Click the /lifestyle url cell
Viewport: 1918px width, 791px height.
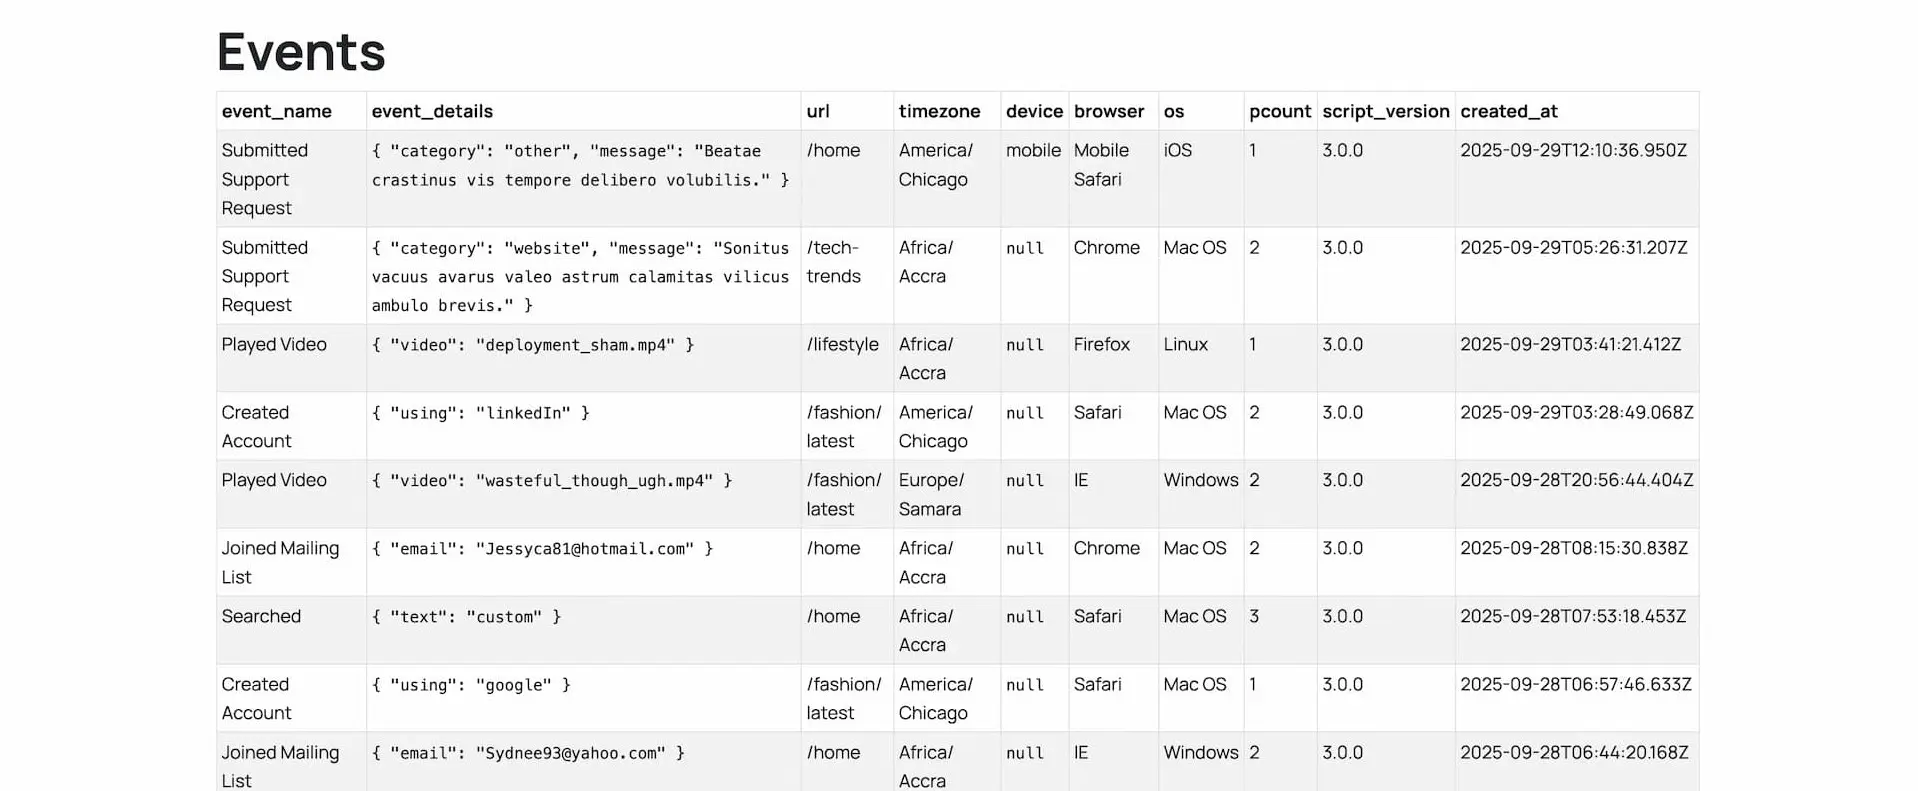842,344
